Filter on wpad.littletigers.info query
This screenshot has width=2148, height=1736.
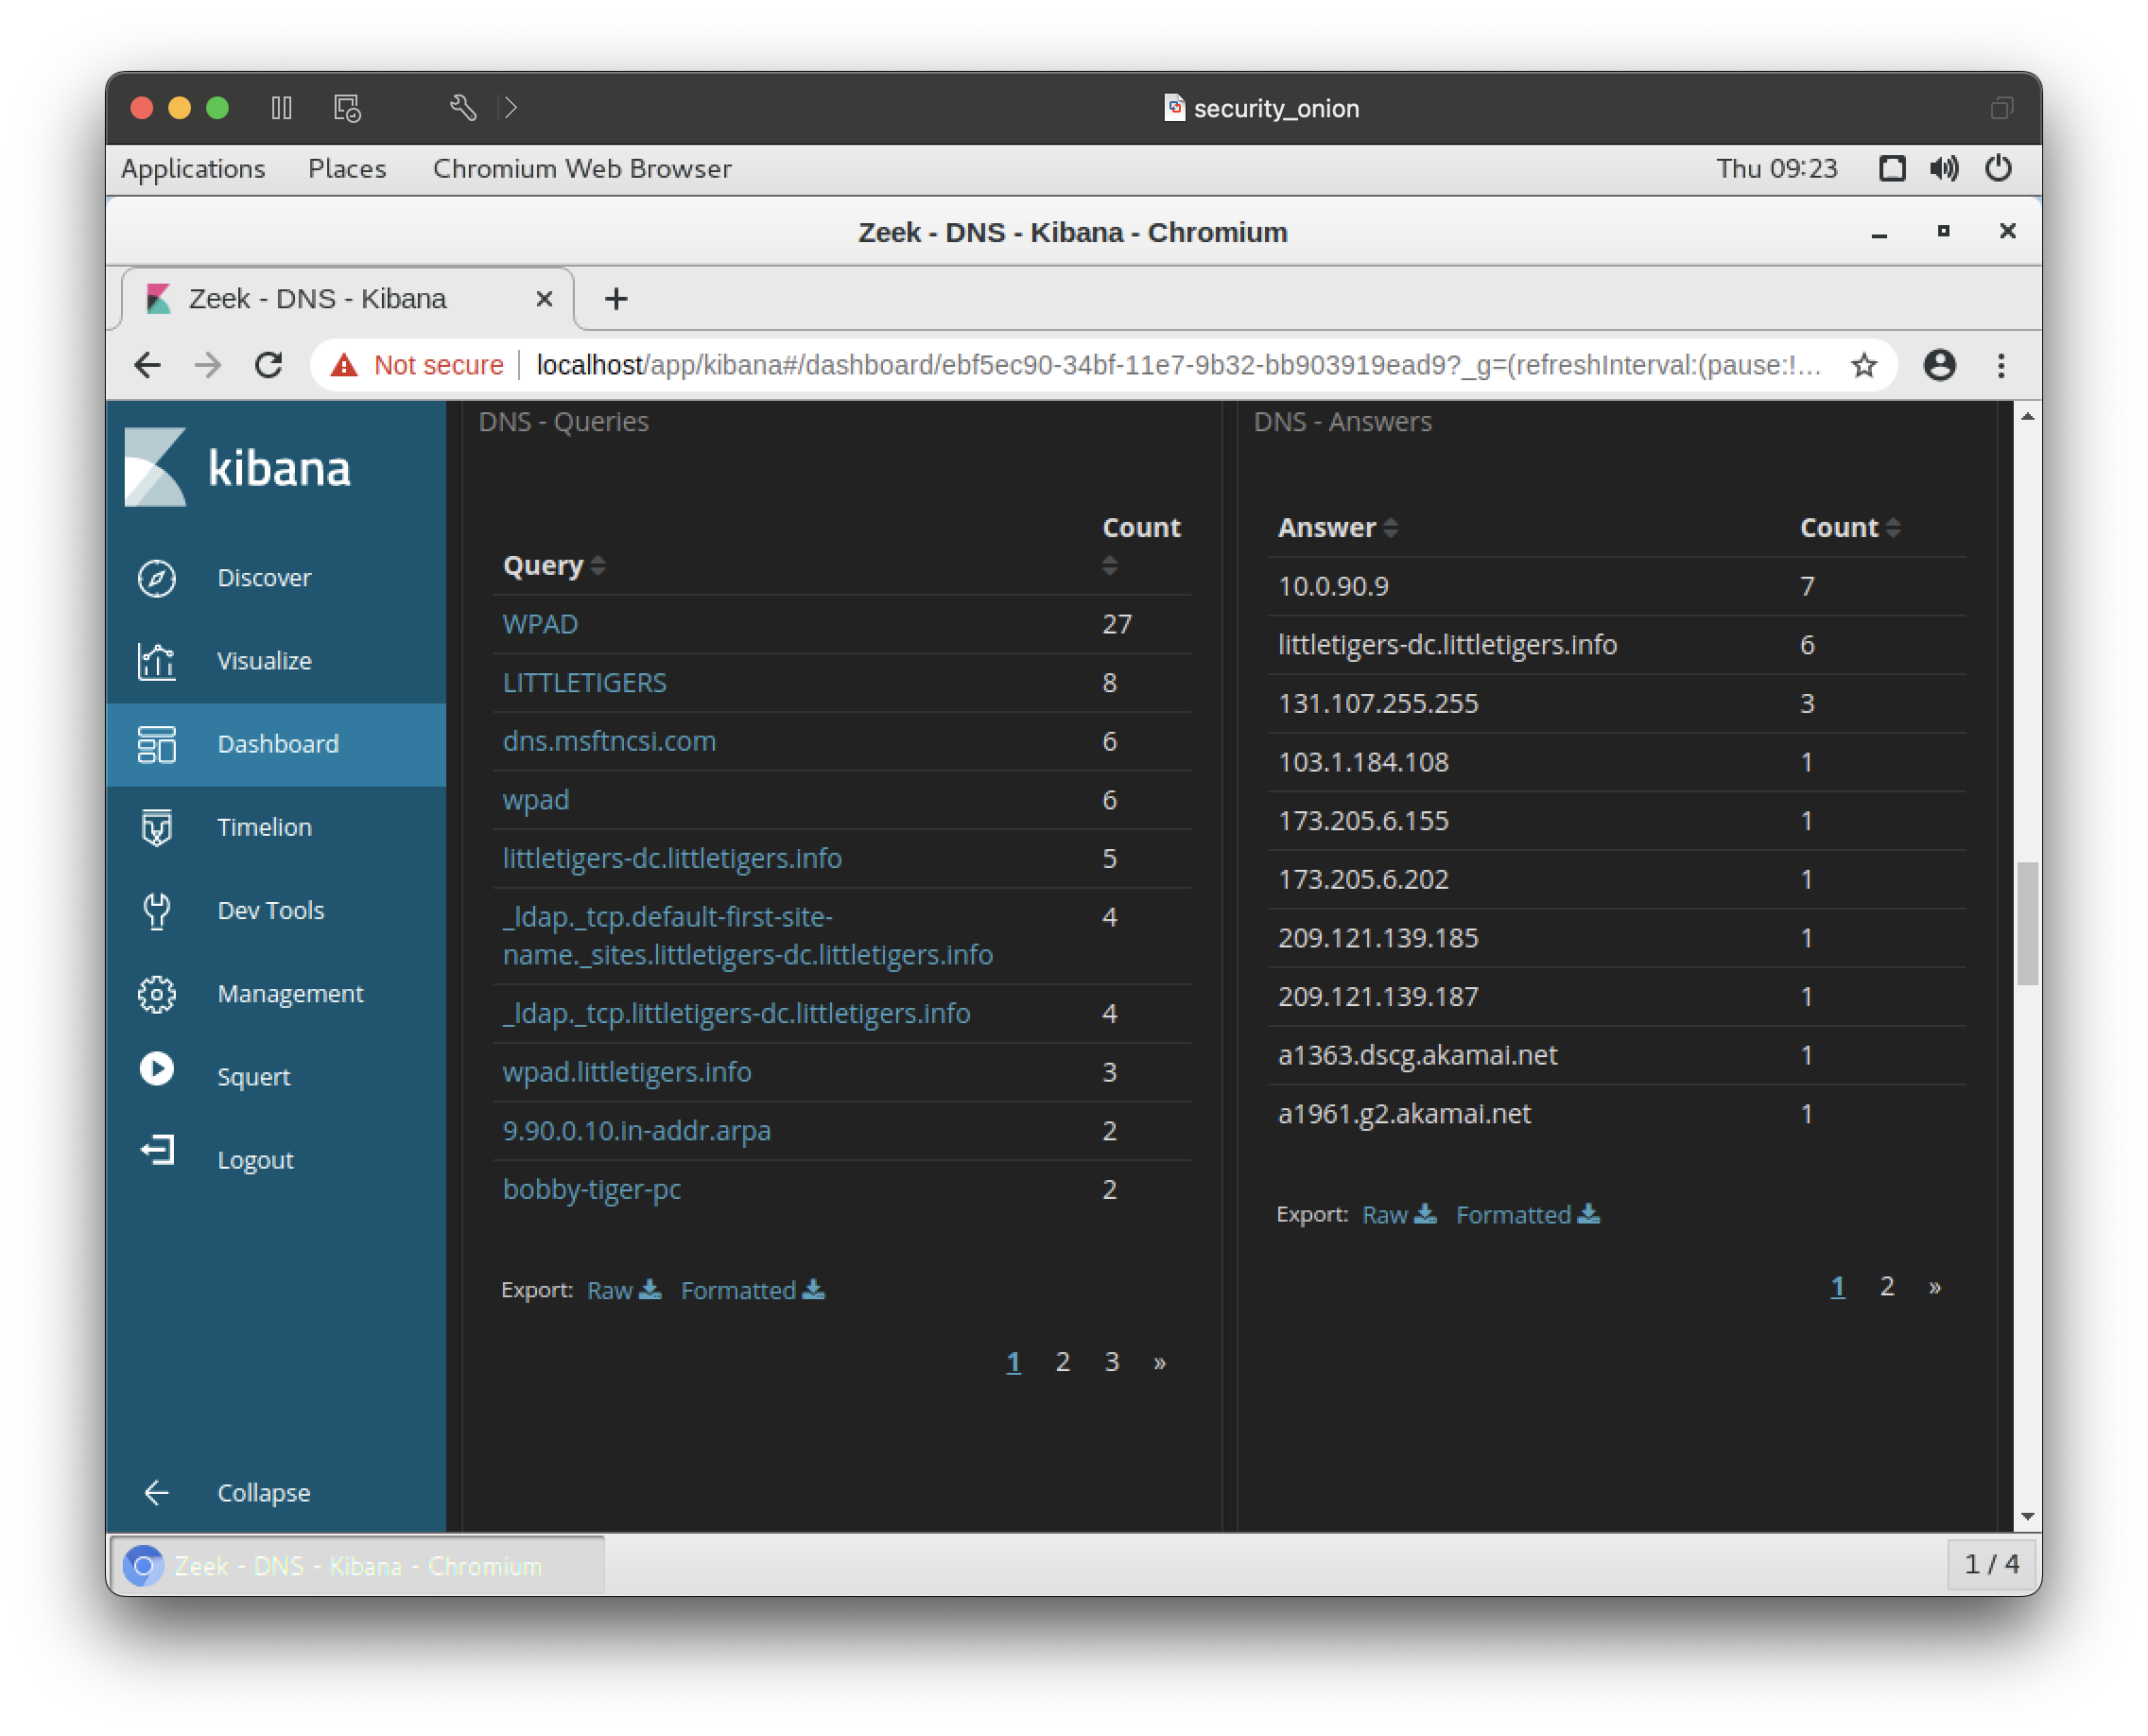[x=626, y=1072]
